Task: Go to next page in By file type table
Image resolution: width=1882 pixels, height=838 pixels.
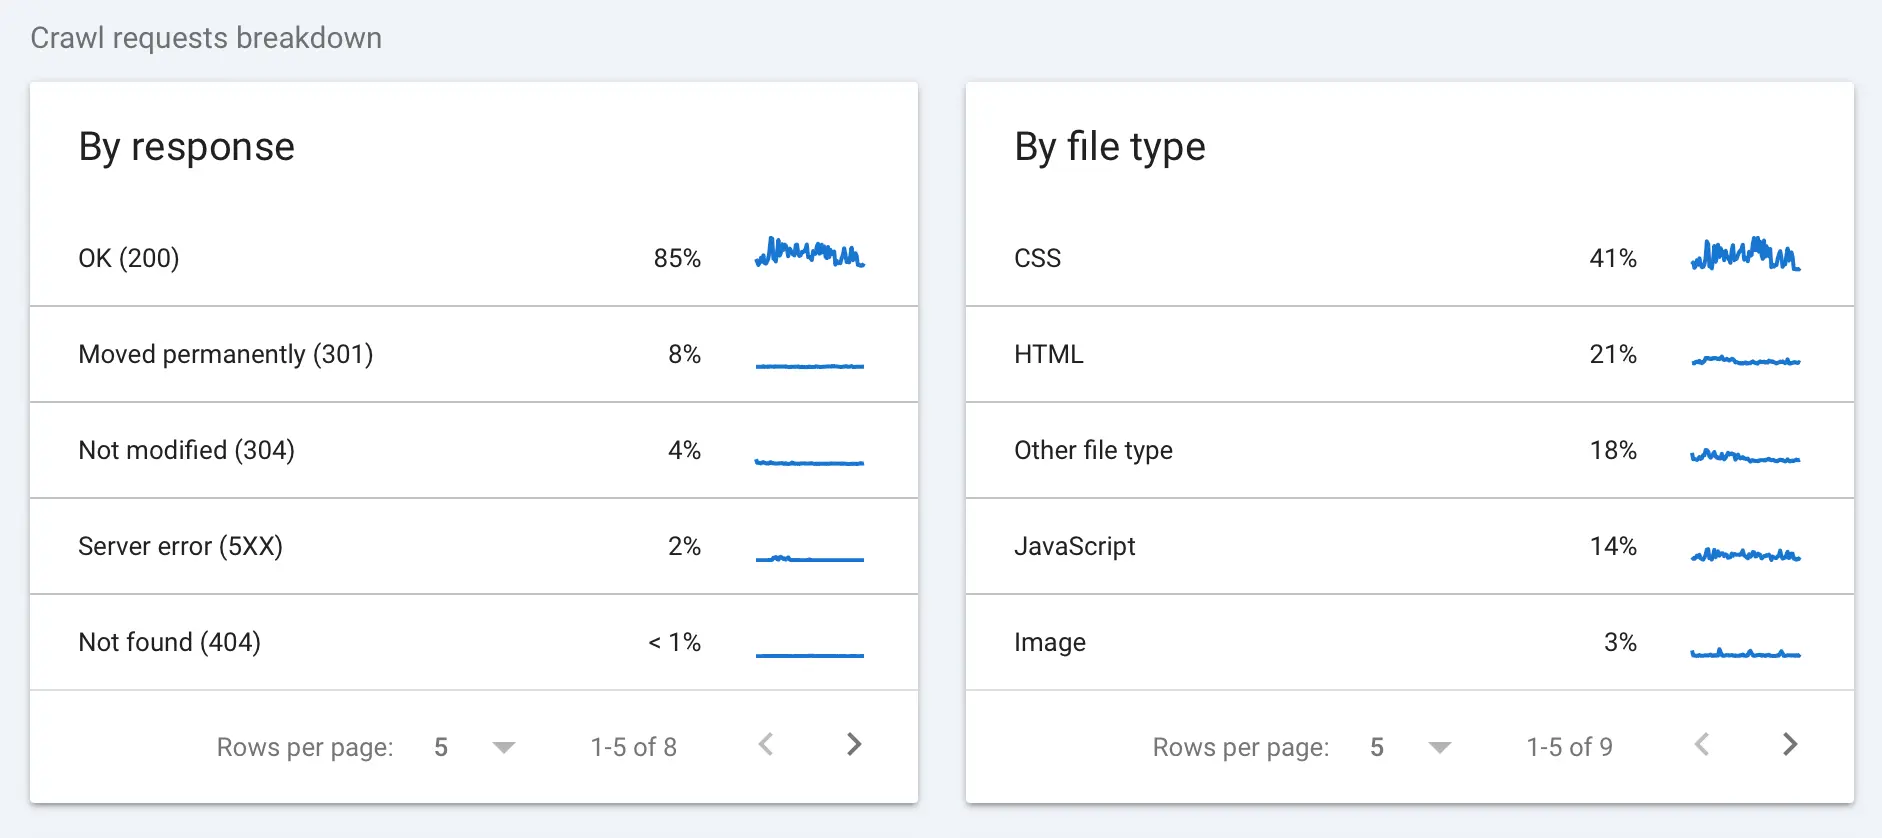Action: click(x=1789, y=745)
